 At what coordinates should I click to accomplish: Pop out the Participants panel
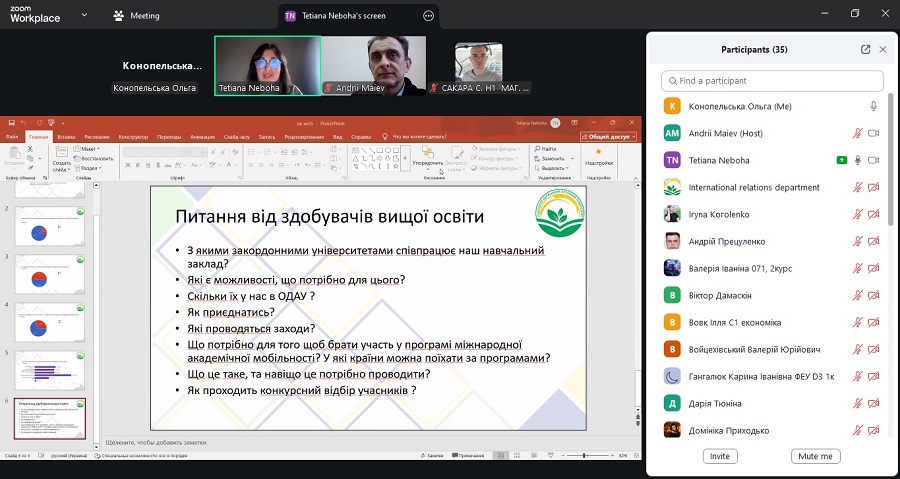pos(865,49)
